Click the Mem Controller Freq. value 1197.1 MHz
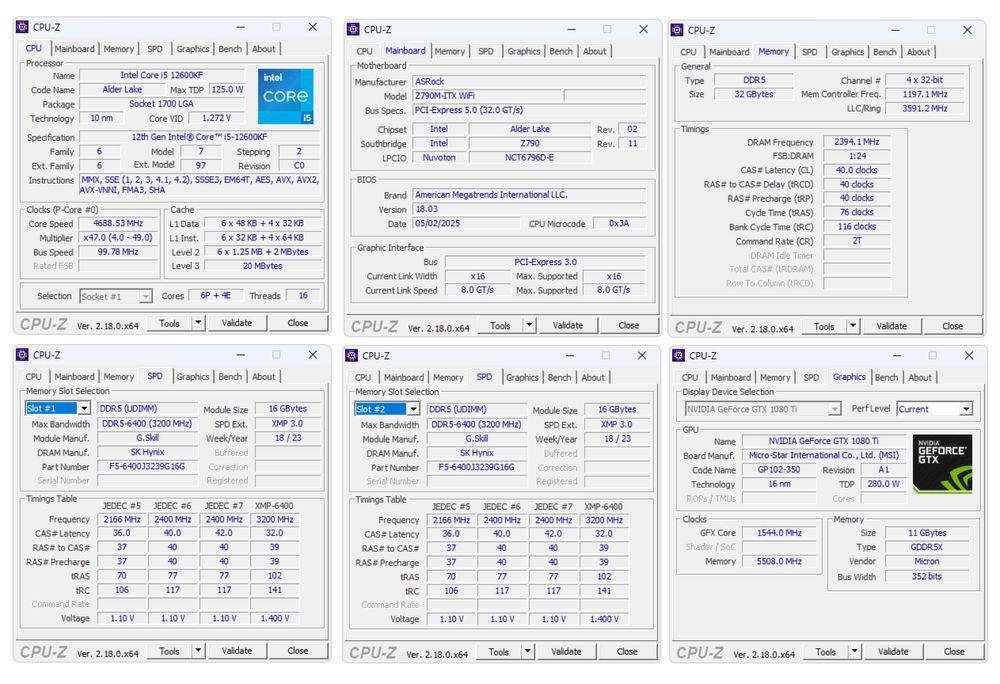Image resolution: width=1000 pixels, height=684 pixels. (x=924, y=94)
